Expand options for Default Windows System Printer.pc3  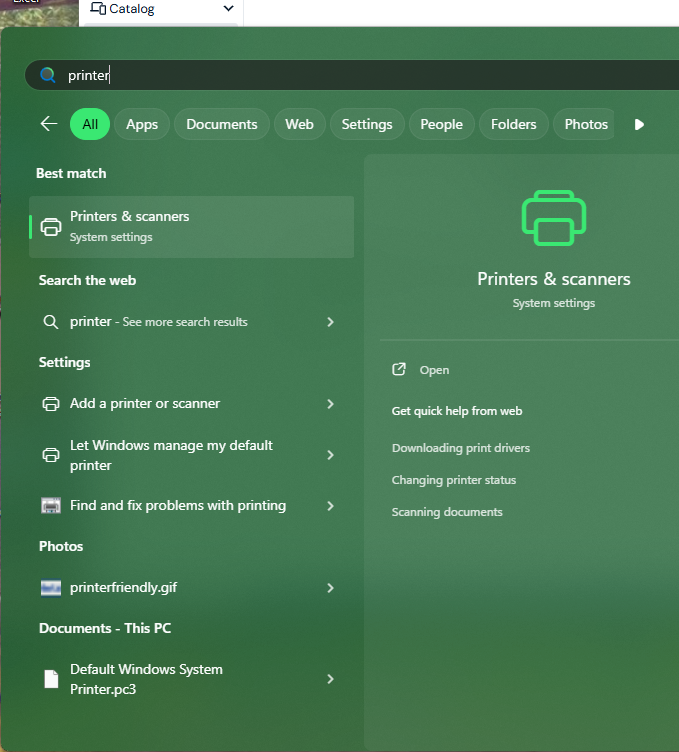pyautogui.click(x=330, y=679)
